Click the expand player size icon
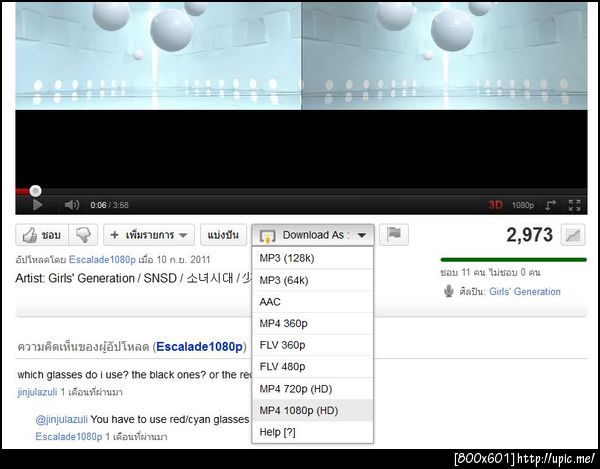This screenshot has height=469, width=600. [x=550, y=205]
